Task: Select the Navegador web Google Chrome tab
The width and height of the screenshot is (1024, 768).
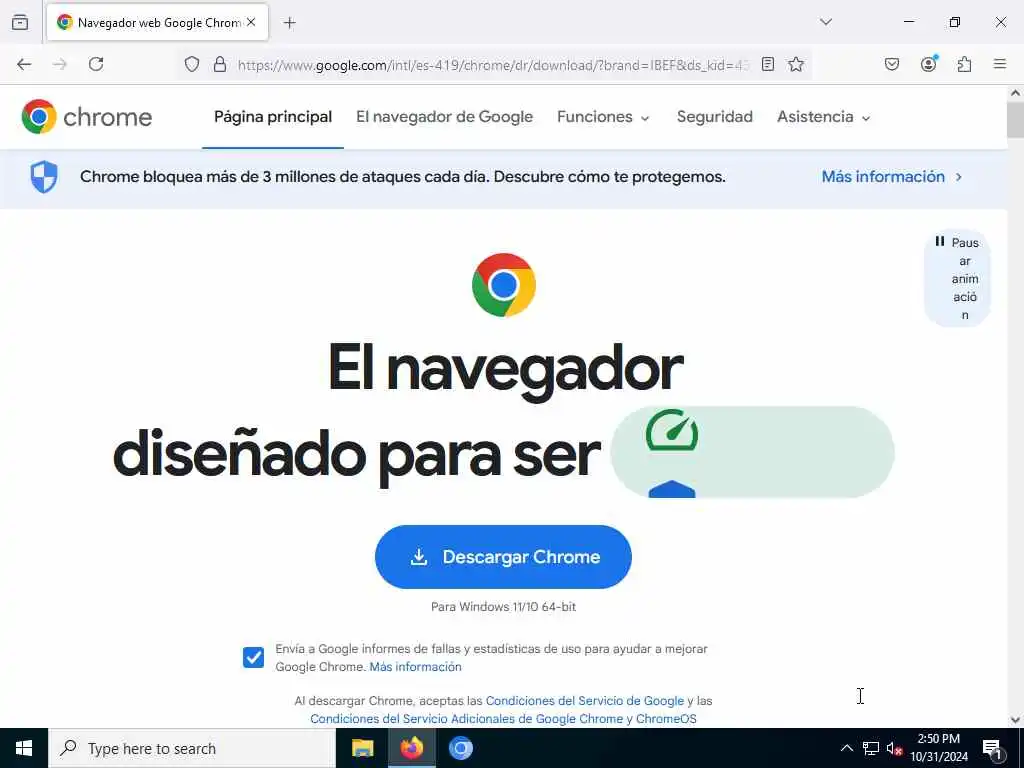Action: tap(157, 22)
